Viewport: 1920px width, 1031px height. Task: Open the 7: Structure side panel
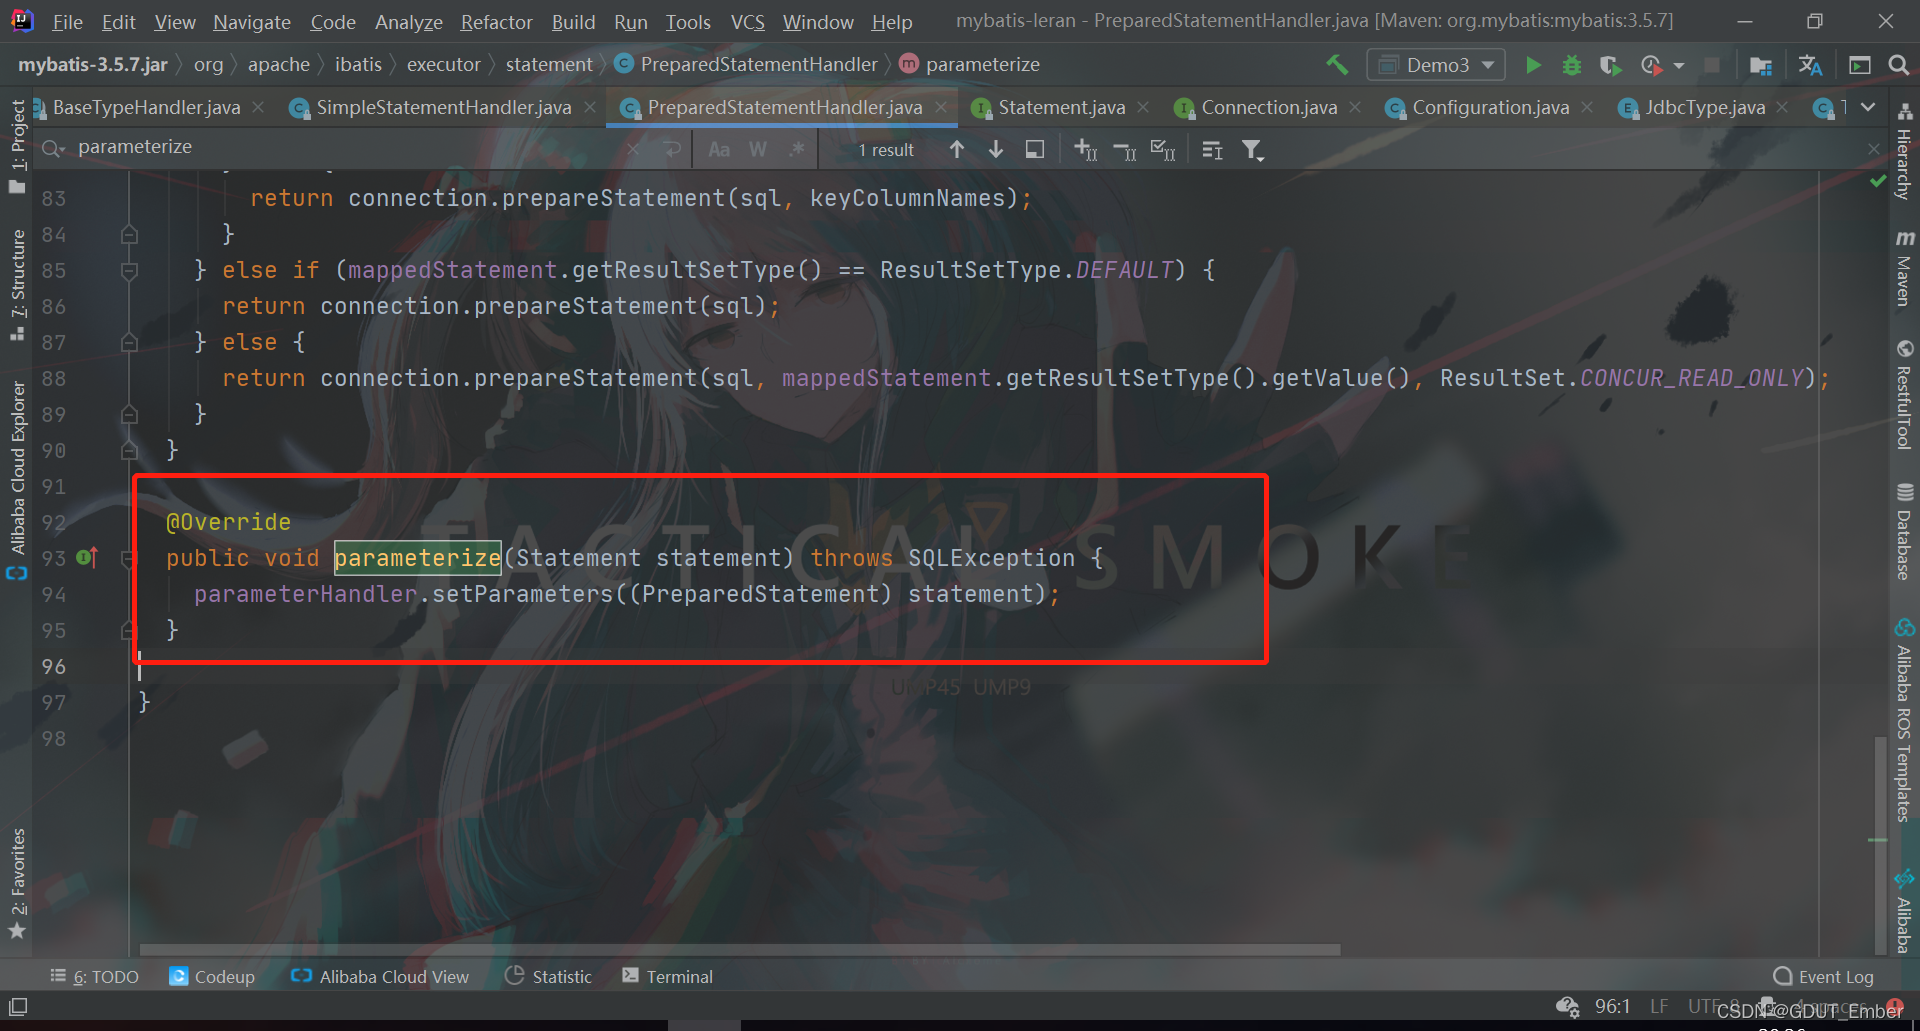pyautogui.click(x=17, y=285)
